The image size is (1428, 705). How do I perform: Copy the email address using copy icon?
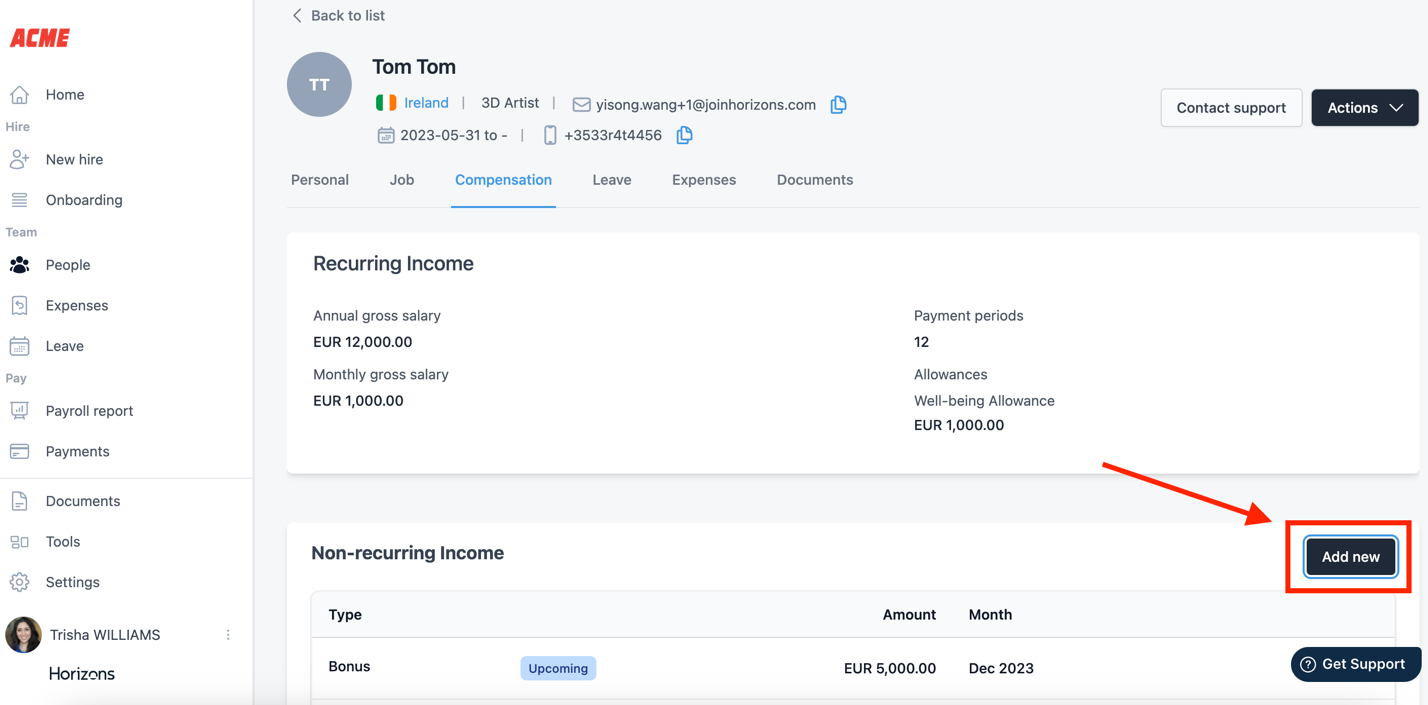[838, 104]
